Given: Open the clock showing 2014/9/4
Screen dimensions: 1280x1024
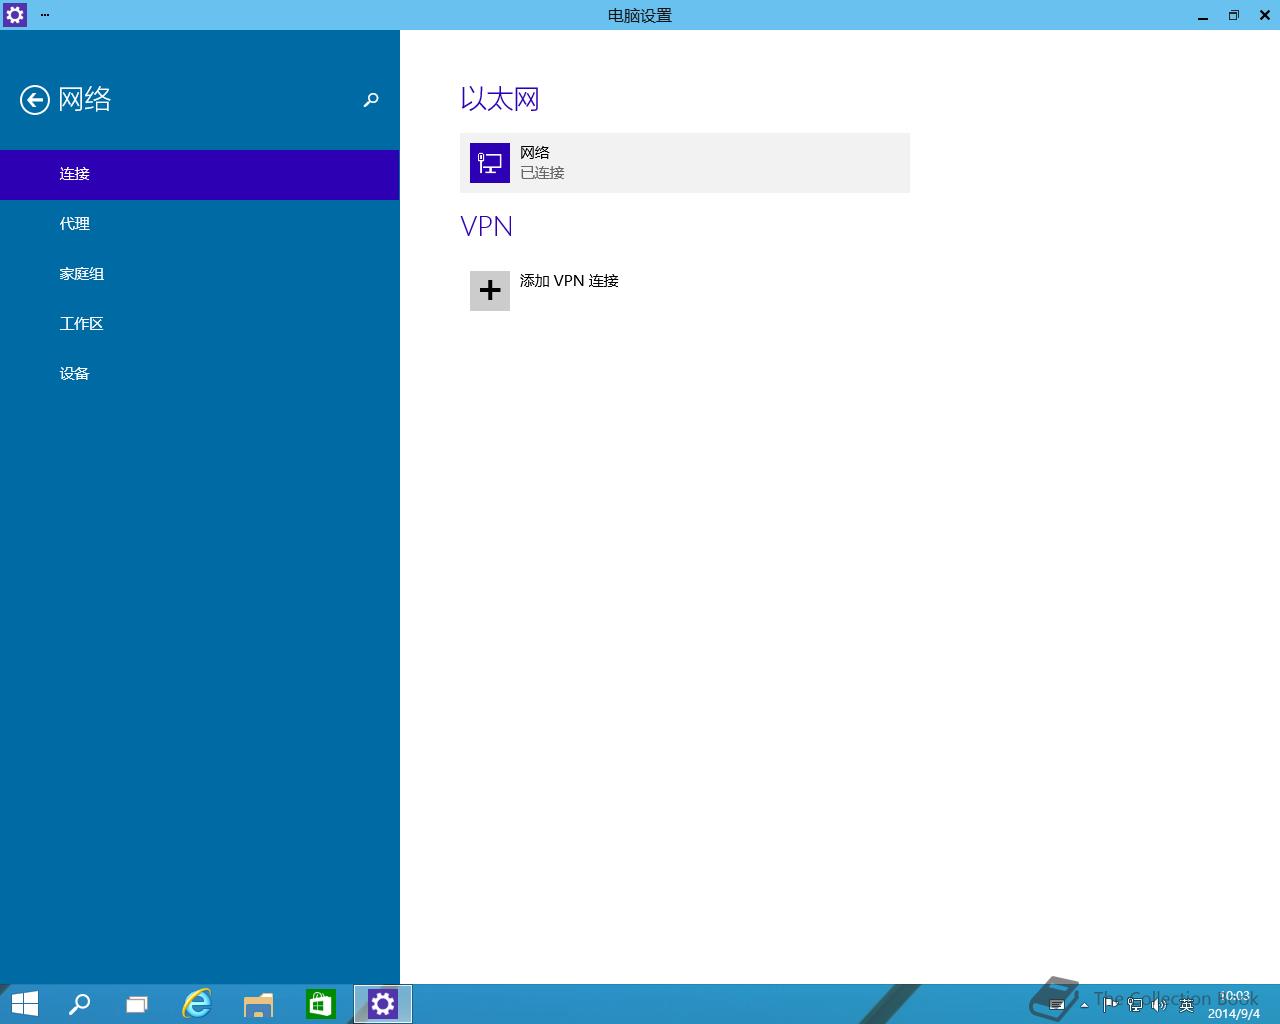Looking at the screenshot, I should (1234, 1005).
